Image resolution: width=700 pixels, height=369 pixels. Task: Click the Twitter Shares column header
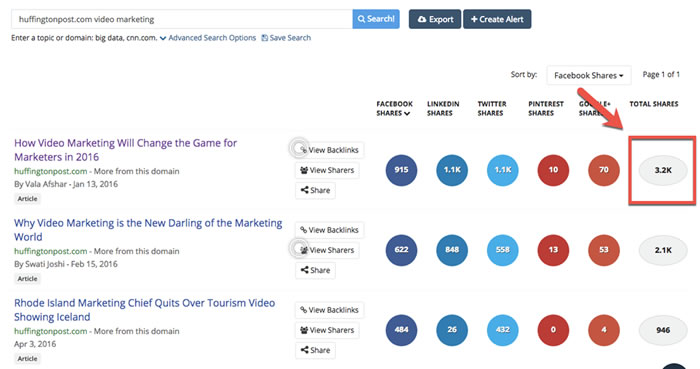click(492, 108)
